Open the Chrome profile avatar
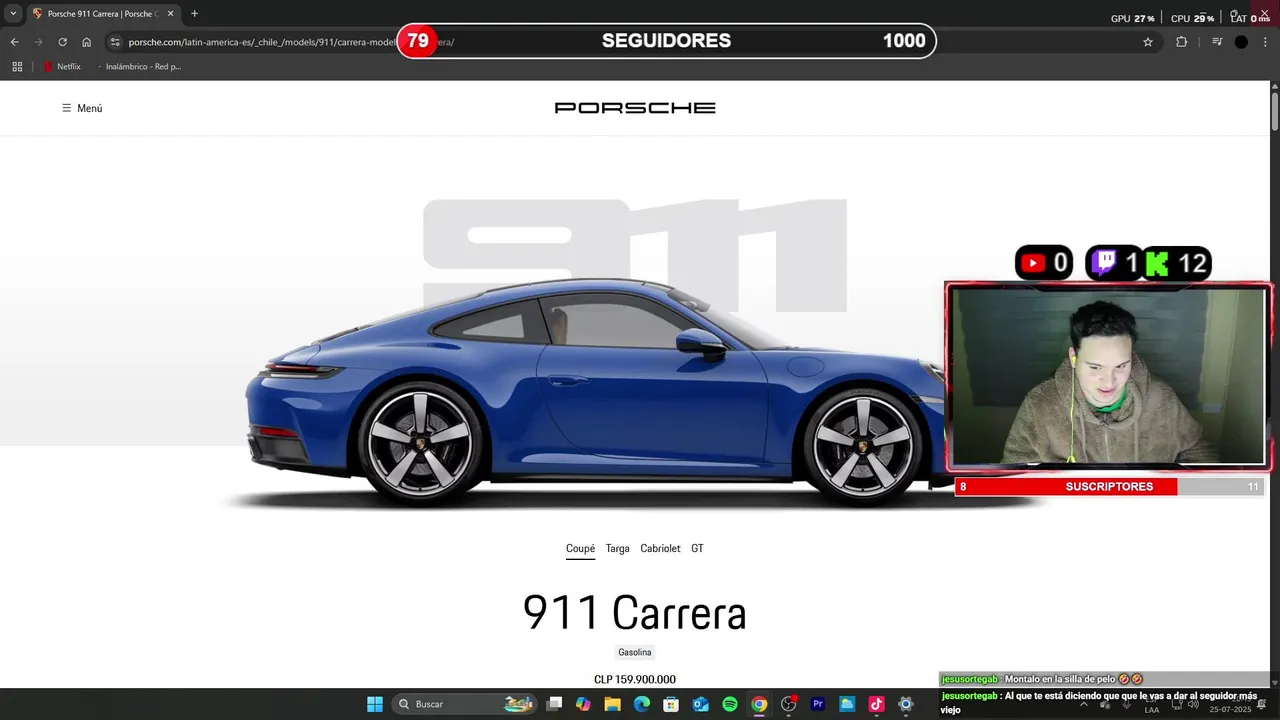Screen dimensions: 1280x720 [x=1241, y=42]
